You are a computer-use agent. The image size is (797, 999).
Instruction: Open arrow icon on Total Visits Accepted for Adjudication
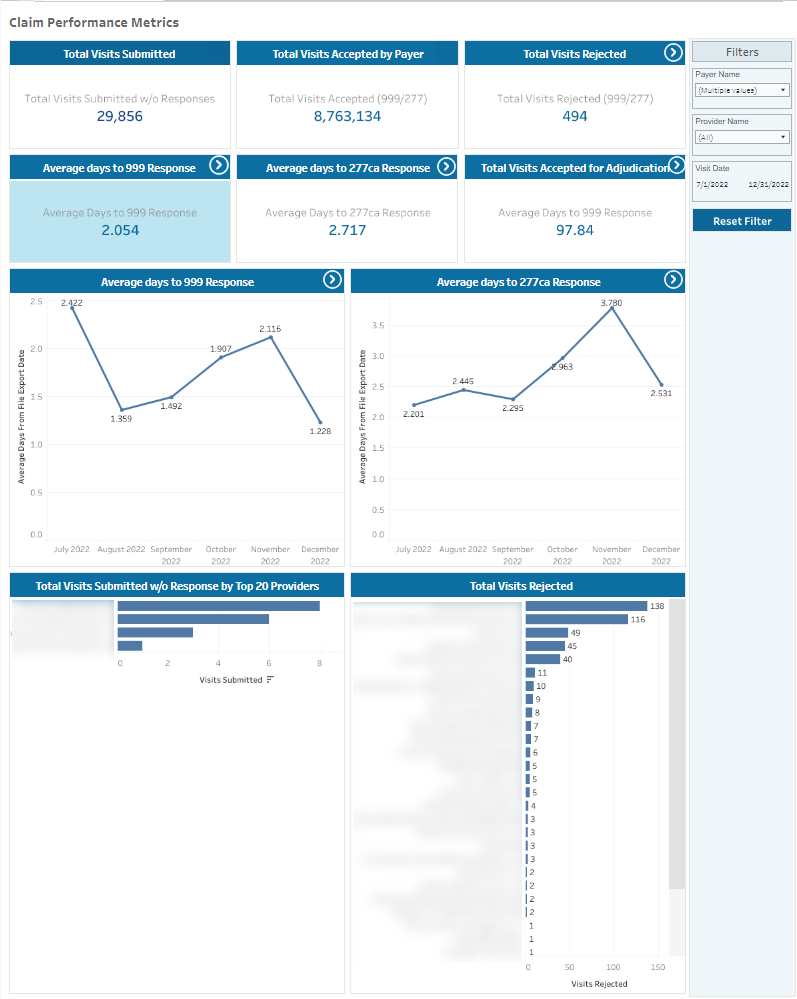coord(674,166)
